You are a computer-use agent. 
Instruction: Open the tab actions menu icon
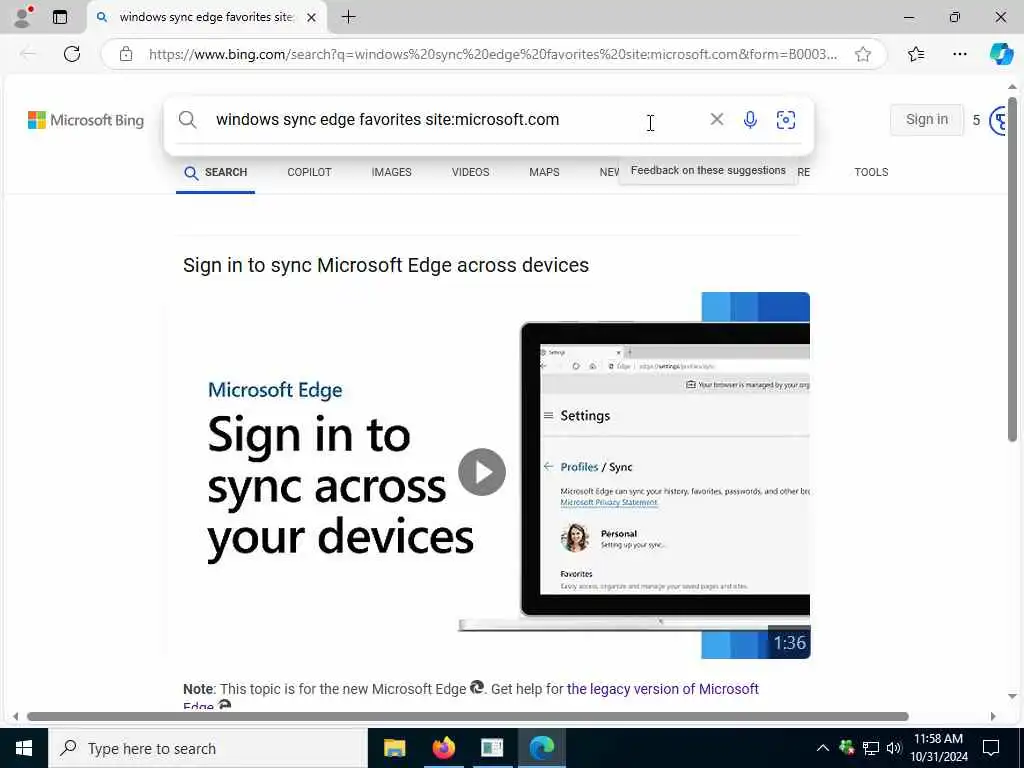click(x=60, y=17)
